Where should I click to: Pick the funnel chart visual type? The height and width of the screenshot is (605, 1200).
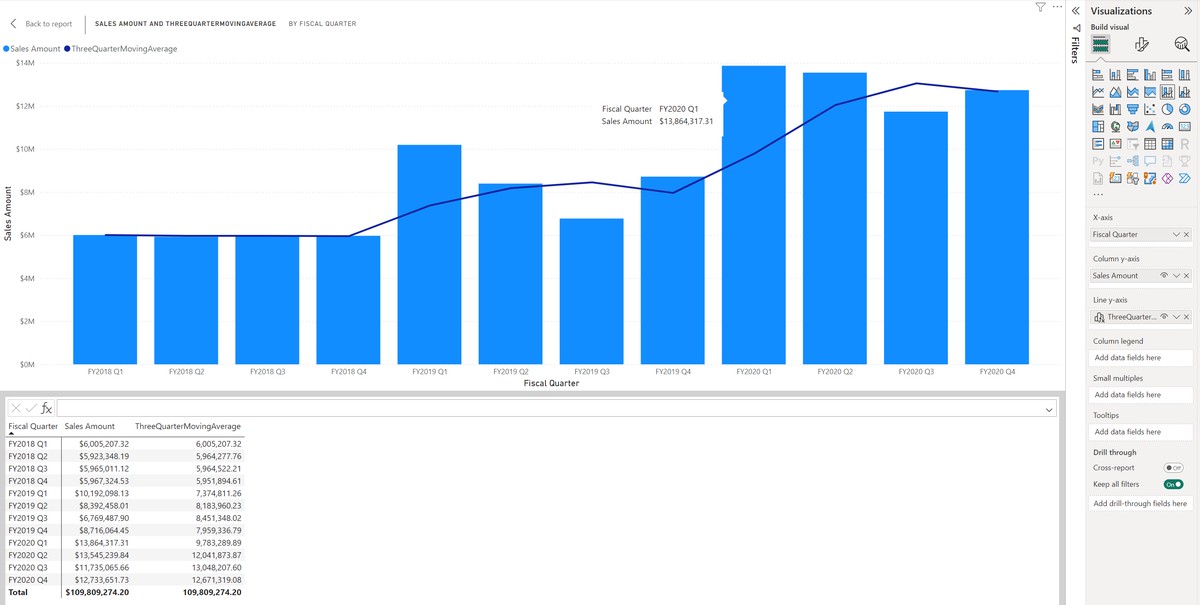(x=1133, y=109)
